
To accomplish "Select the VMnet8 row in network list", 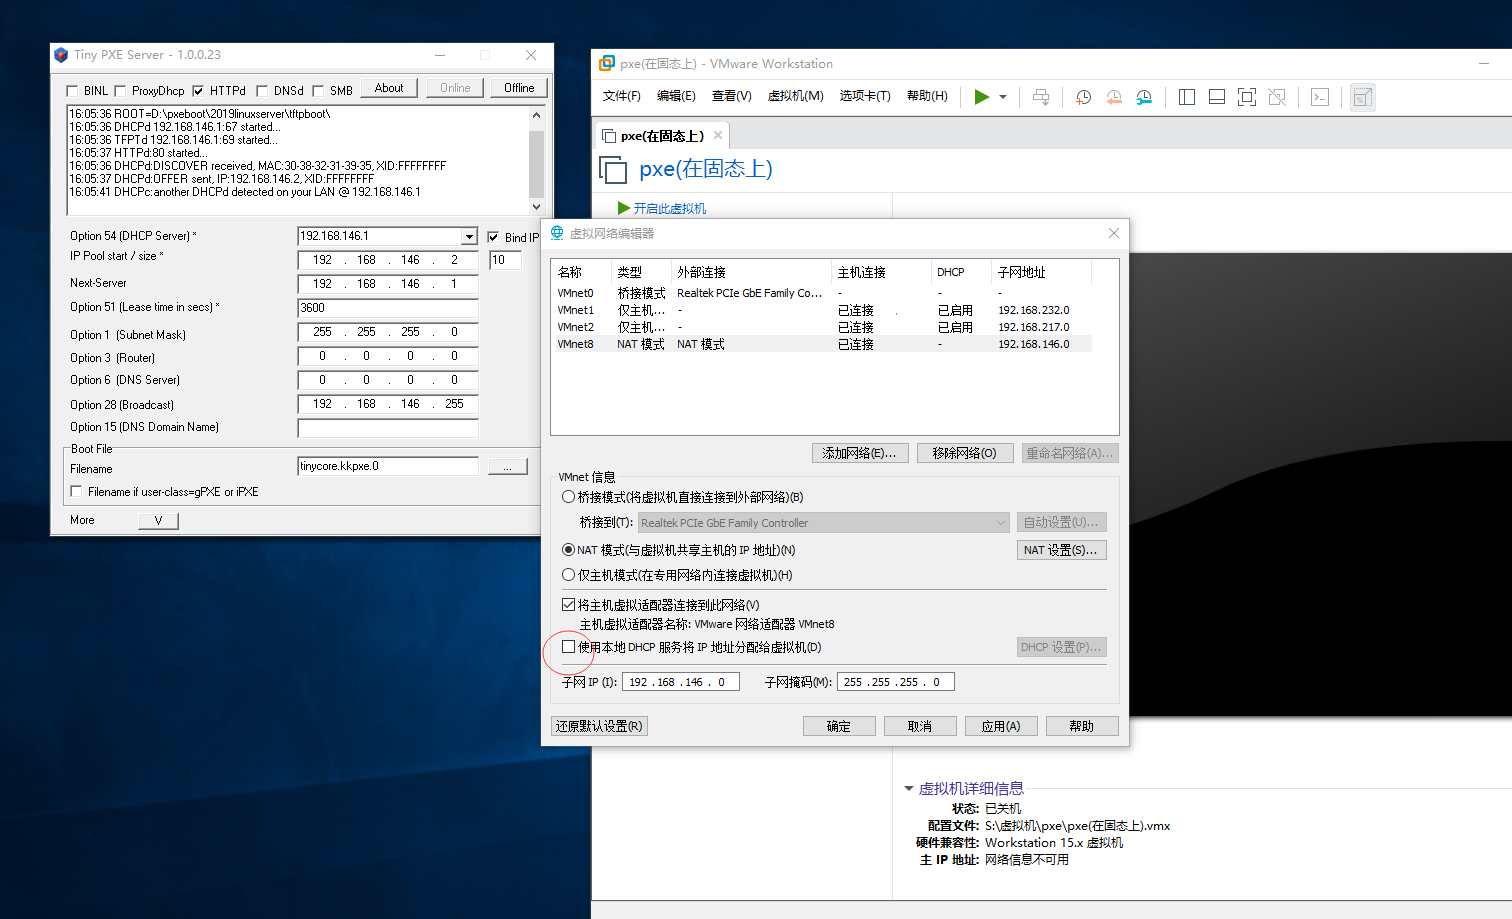I will point(822,344).
